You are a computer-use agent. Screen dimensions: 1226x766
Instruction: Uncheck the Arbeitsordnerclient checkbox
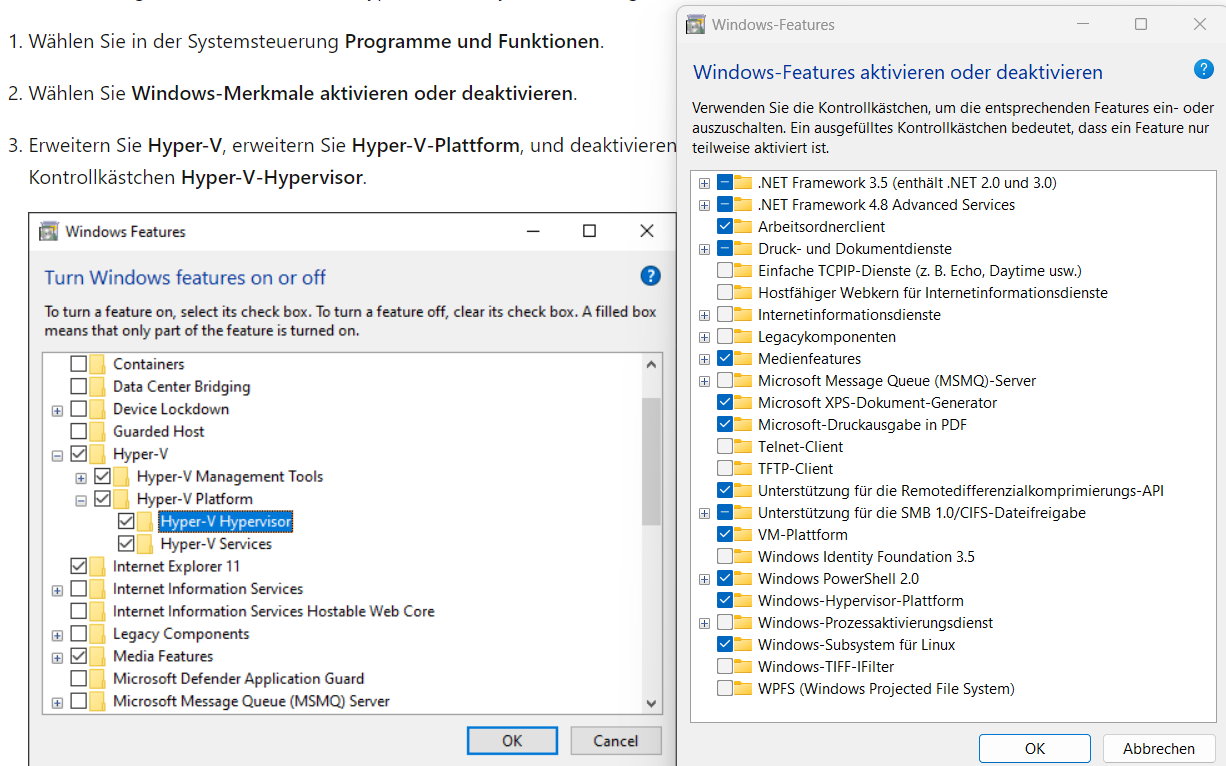point(725,226)
